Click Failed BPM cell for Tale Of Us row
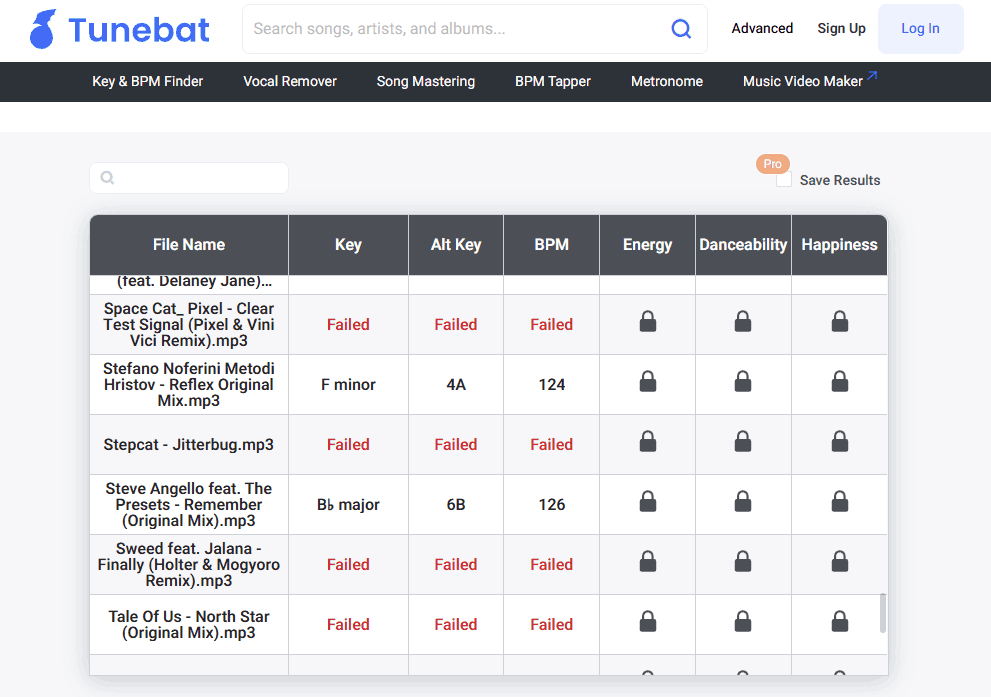The height and width of the screenshot is (697, 991). (x=551, y=624)
